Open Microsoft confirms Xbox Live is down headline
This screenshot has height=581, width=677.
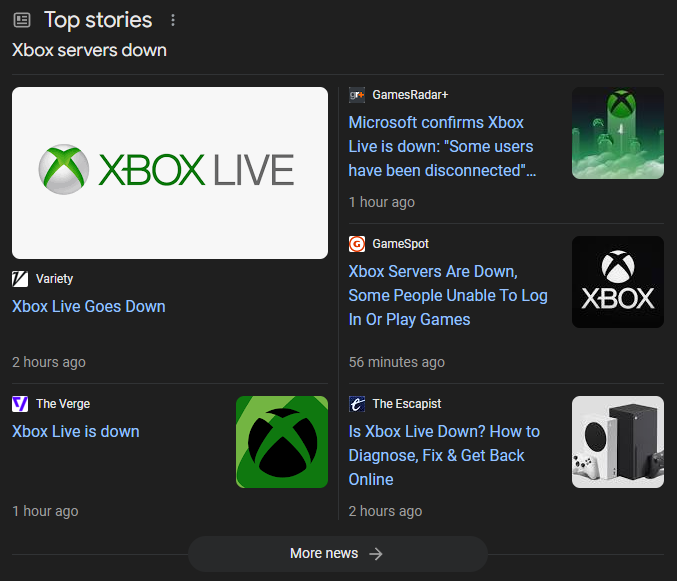pyautogui.click(x=442, y=147)
